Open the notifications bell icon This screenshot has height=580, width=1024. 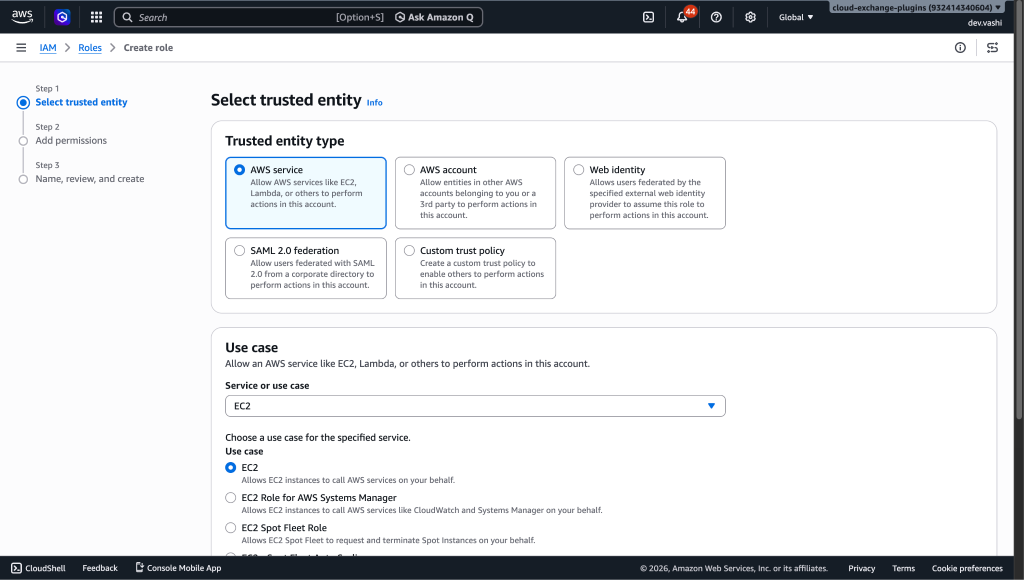click(x=682, y=17)
